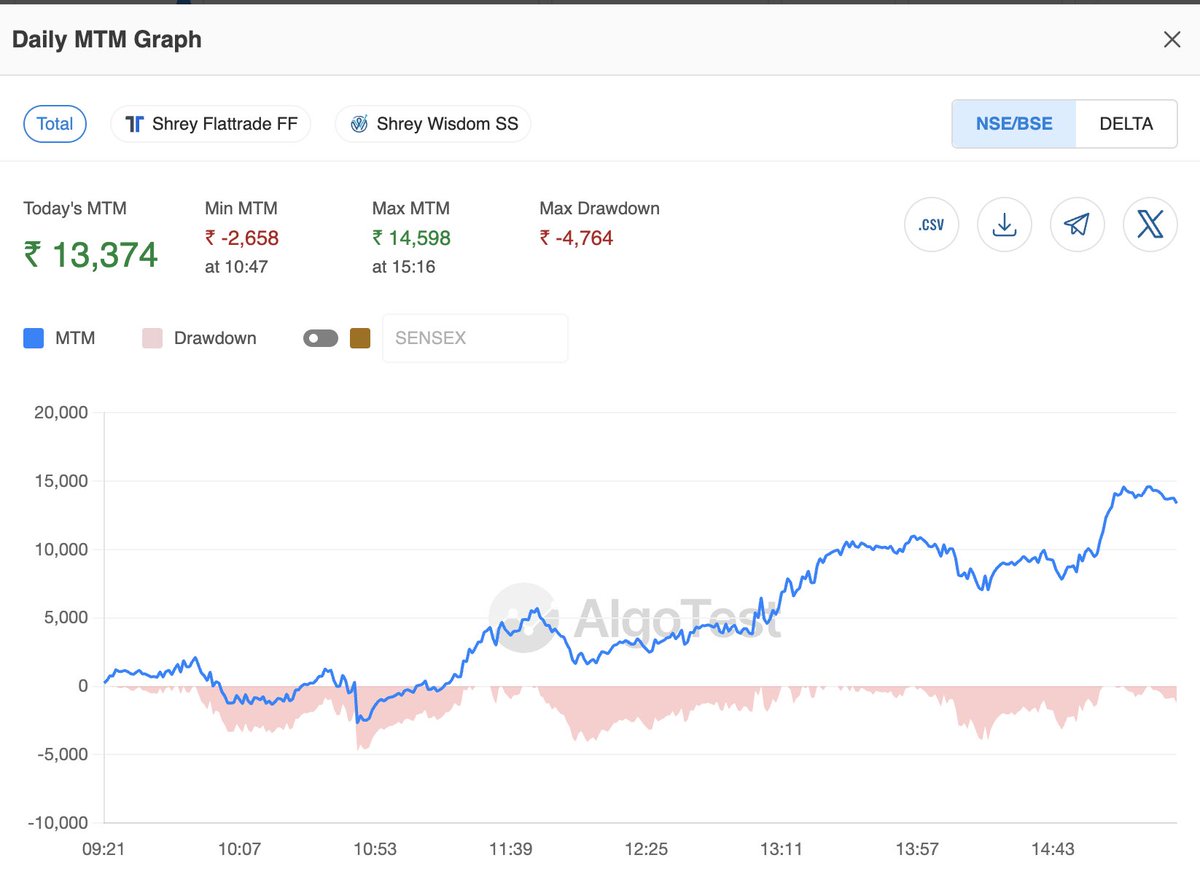Viewport: 1200px width, 882px height.
Task: Click the 'at 10:47' timestamp
Action: click(x=236, y=267)
